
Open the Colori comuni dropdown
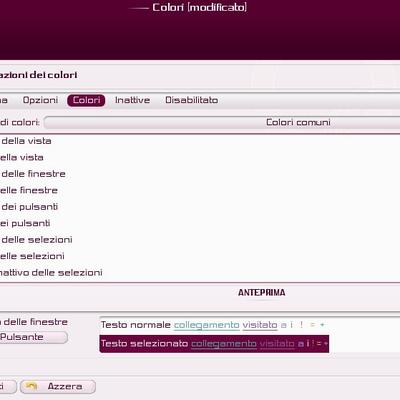(222, 122)
